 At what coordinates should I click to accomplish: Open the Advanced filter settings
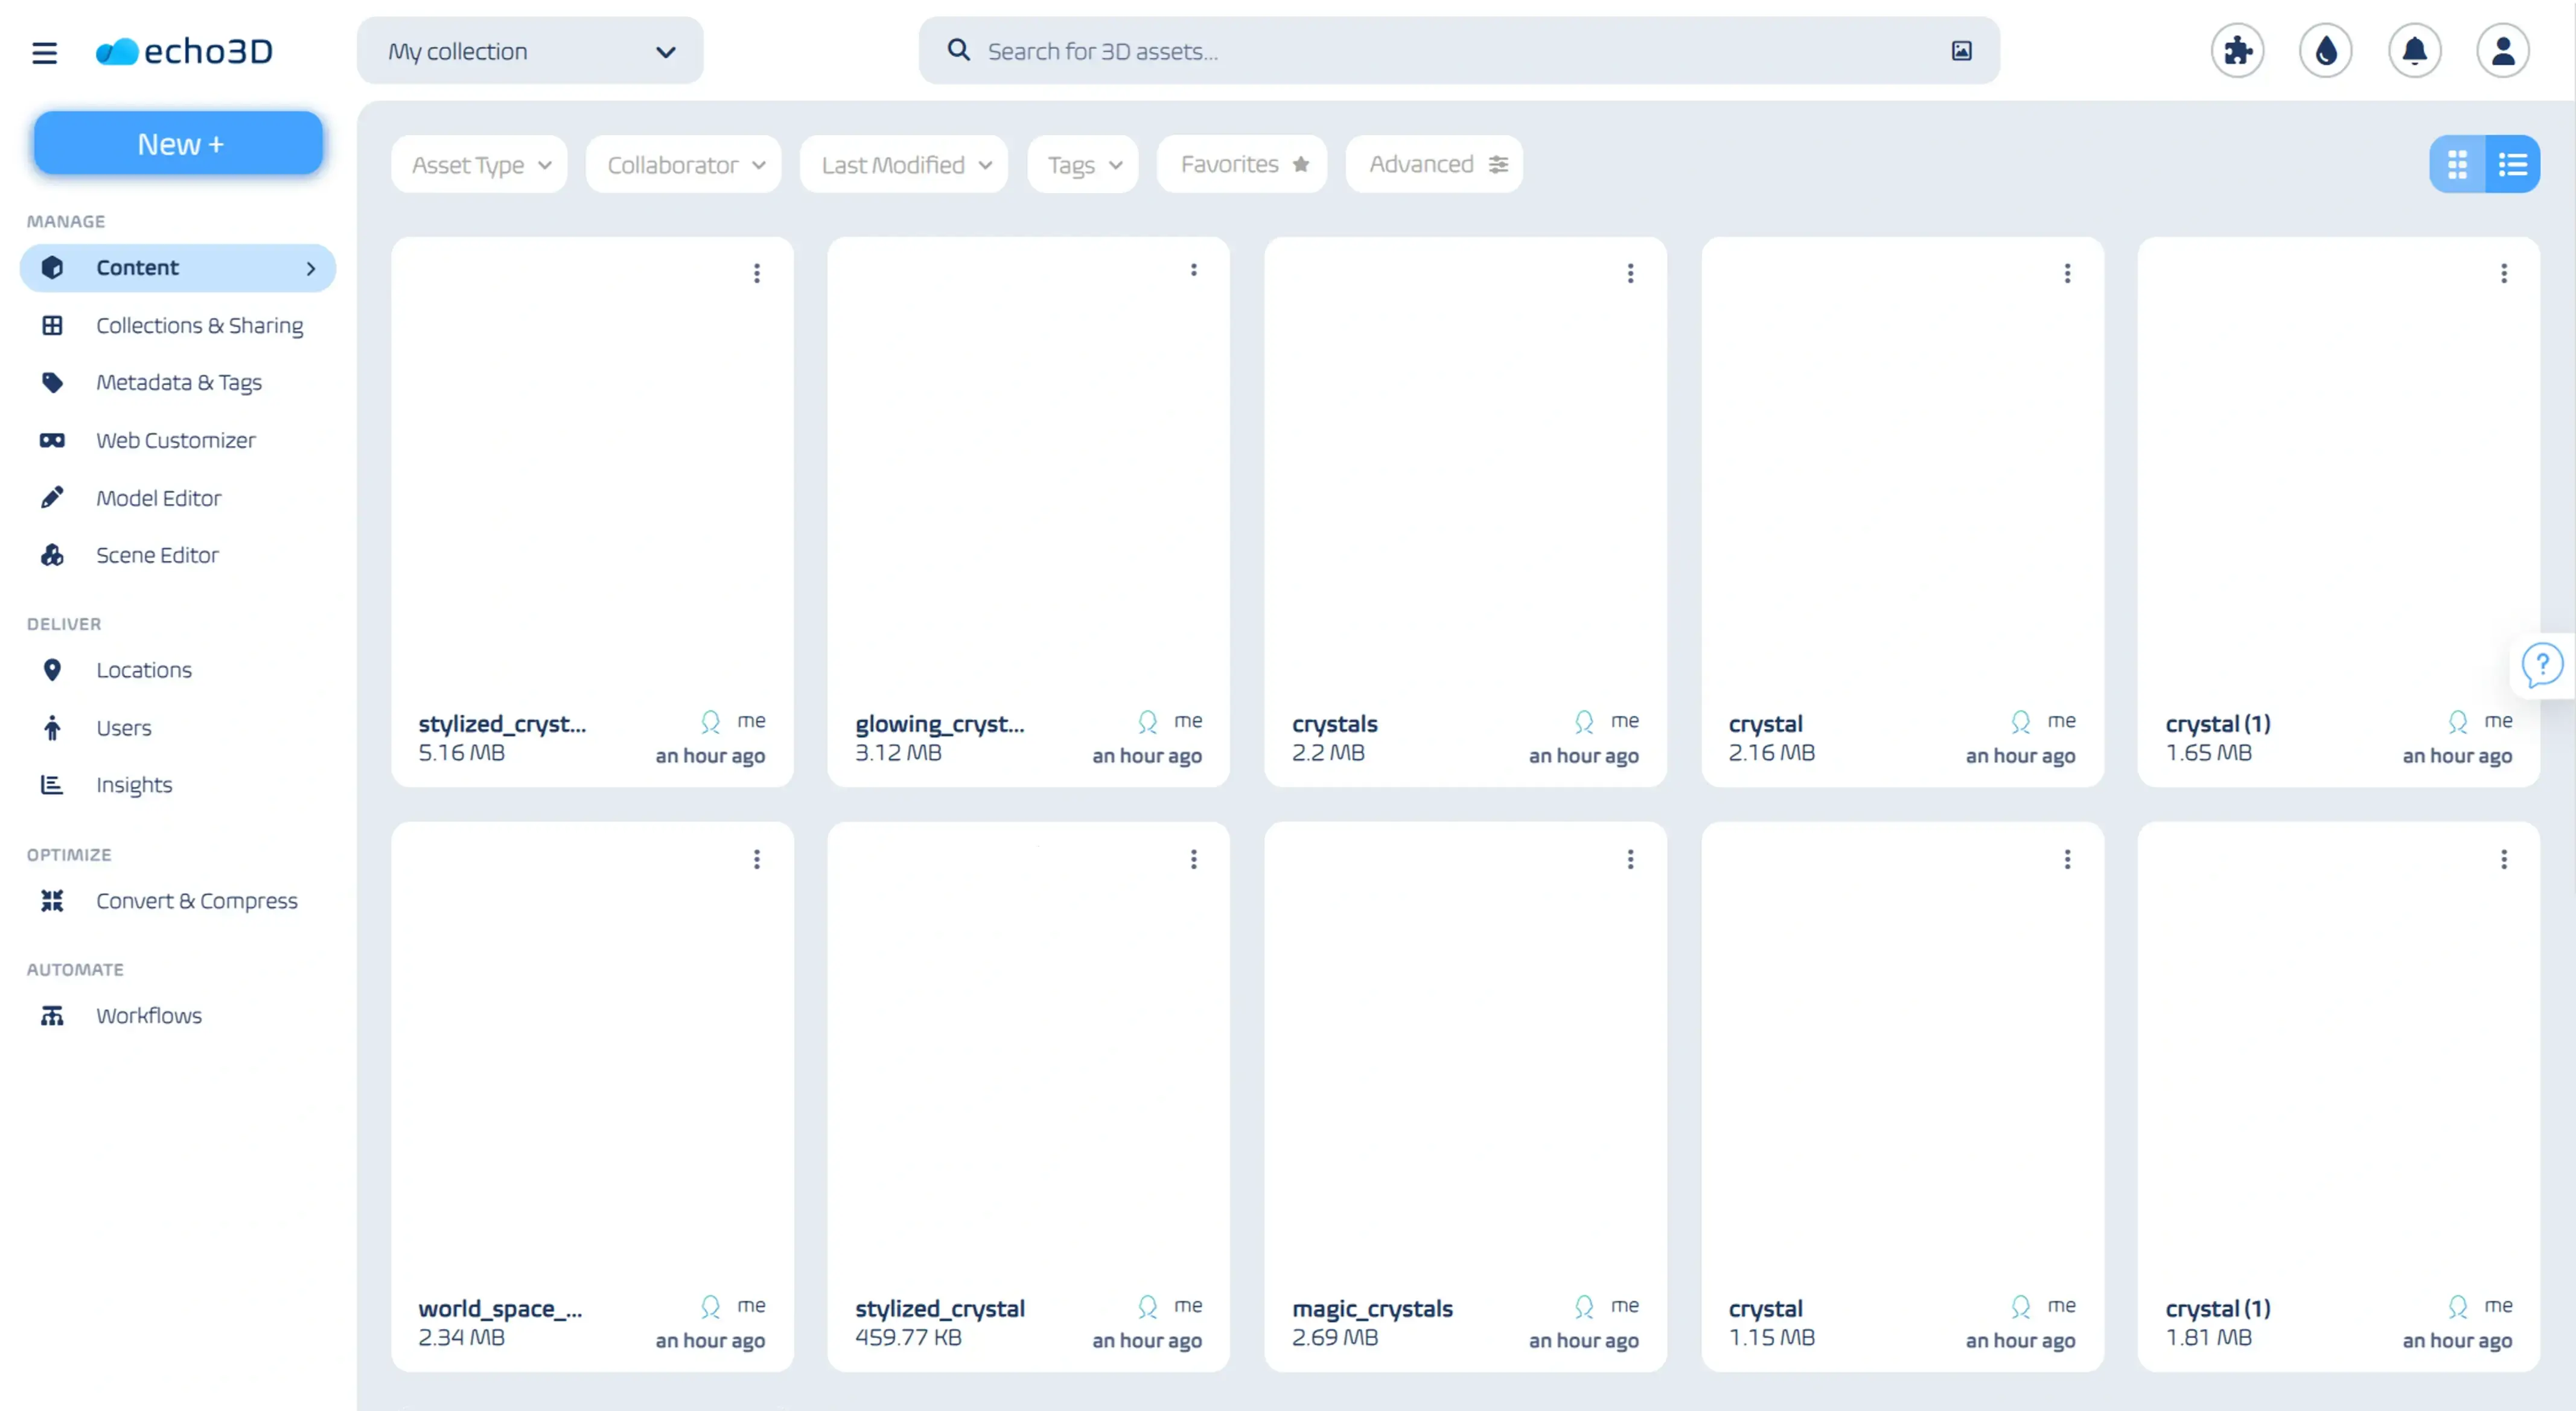pyautogui.click(x=1433, y=164)
